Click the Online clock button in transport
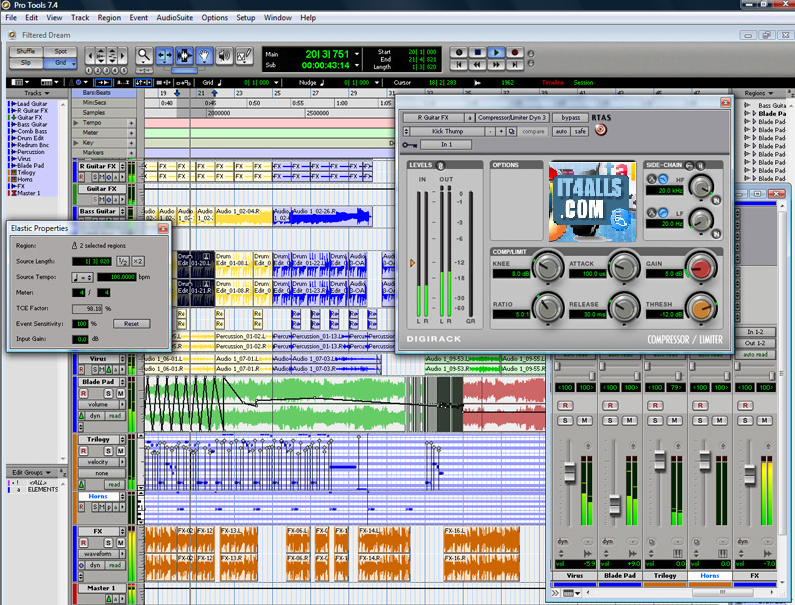The height and width of the screenshot is (605, 795). point(459,52)
